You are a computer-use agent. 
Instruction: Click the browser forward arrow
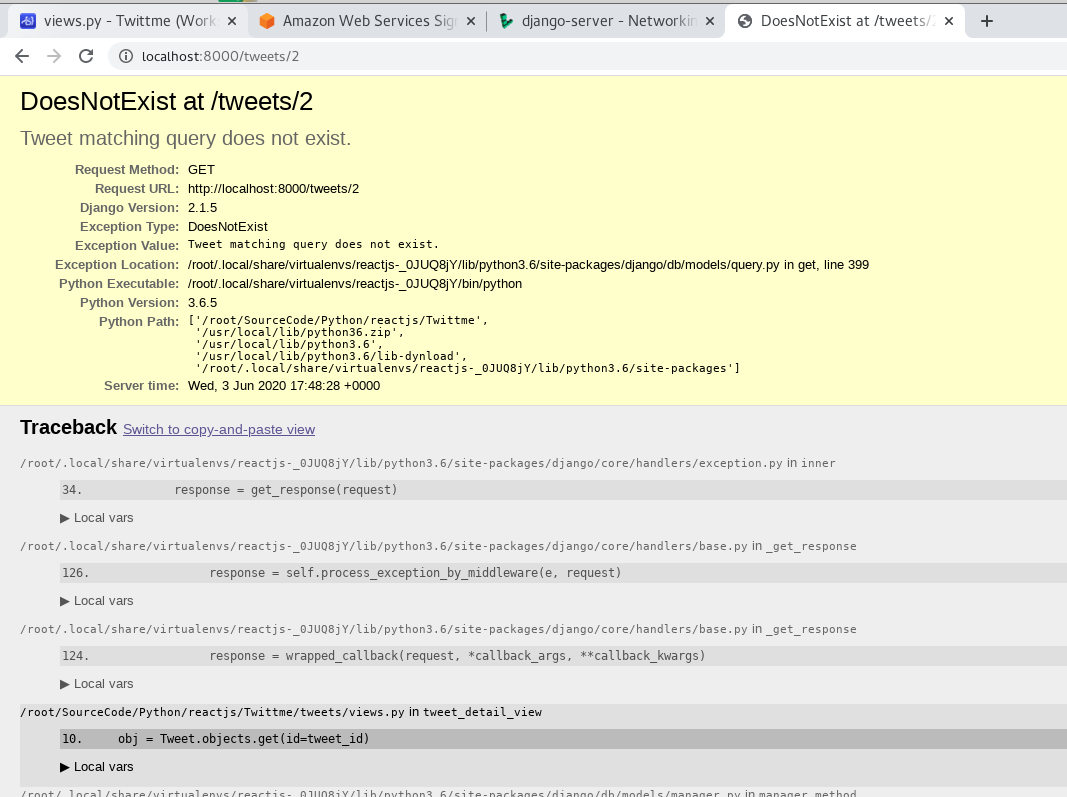click(x=54, y=56)
